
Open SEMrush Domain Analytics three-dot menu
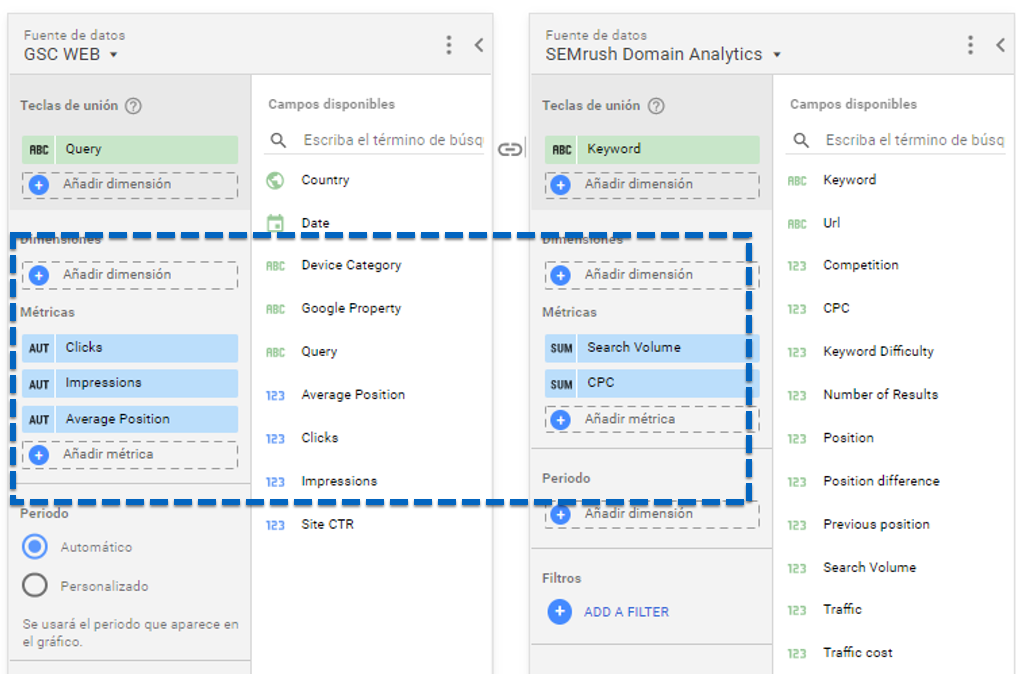pyautogui.click(x=970, y=45)
